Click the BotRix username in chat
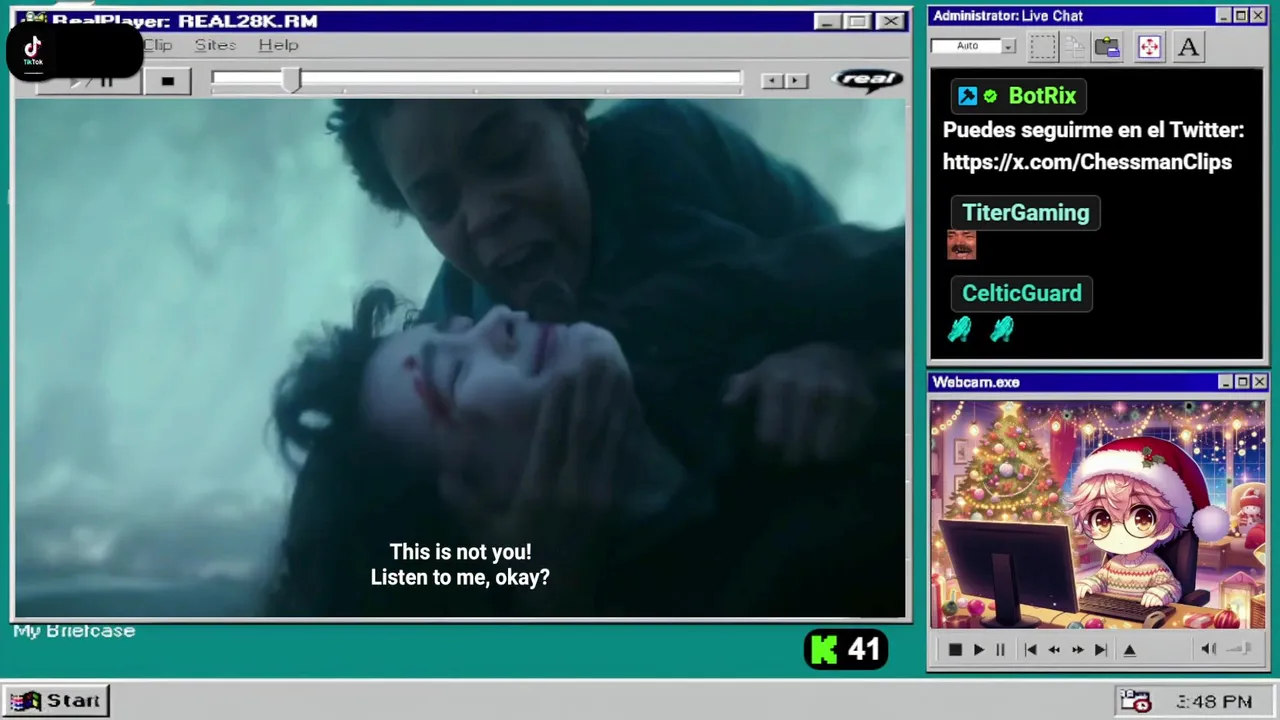The height and width of the screenshot is (720, 1280). coord(1042,96)
